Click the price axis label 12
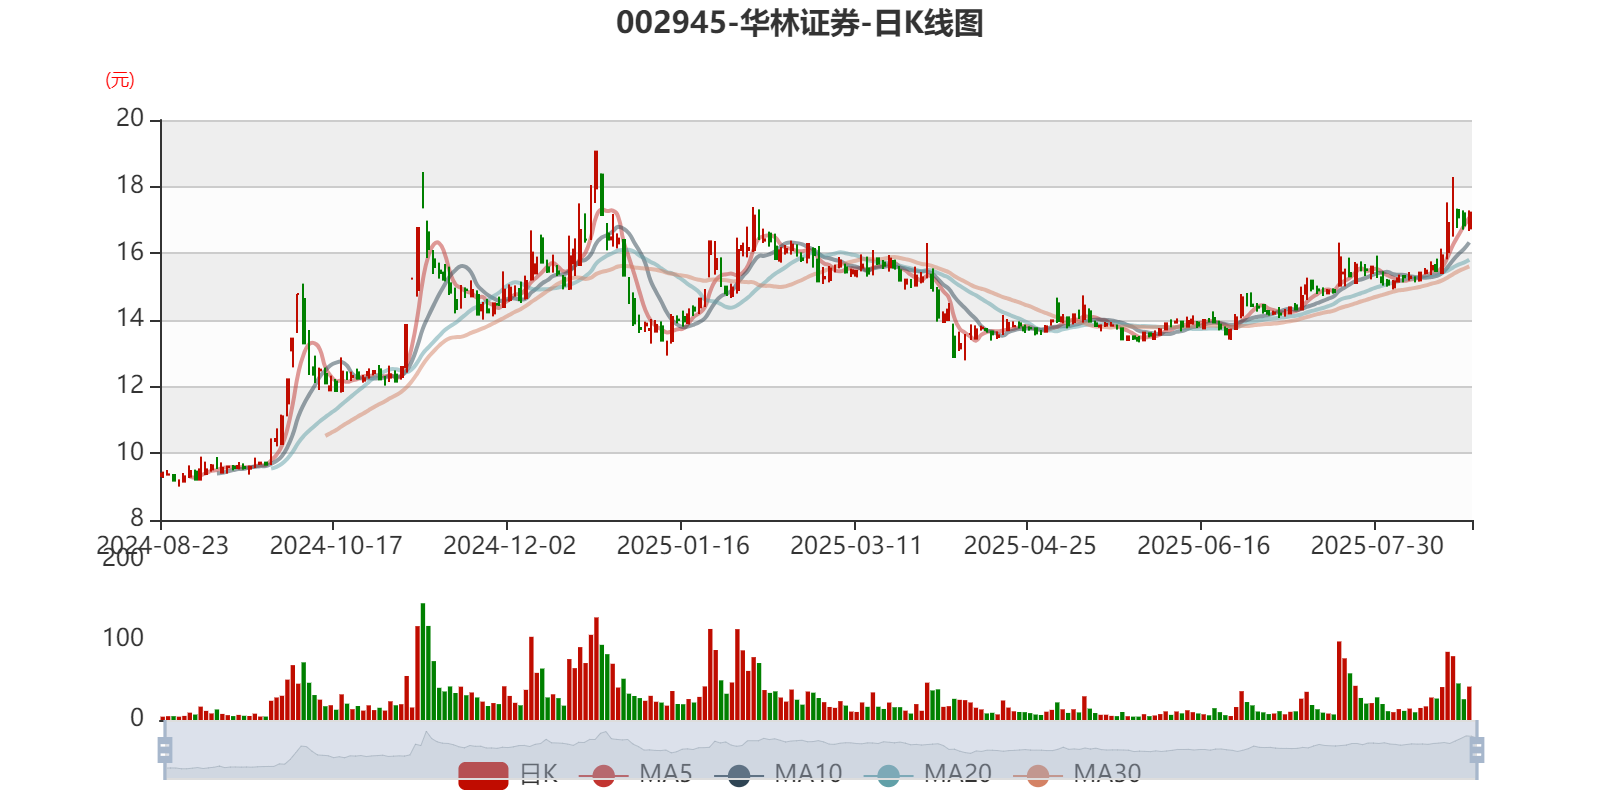1600x800 pixels. point(130,385)
